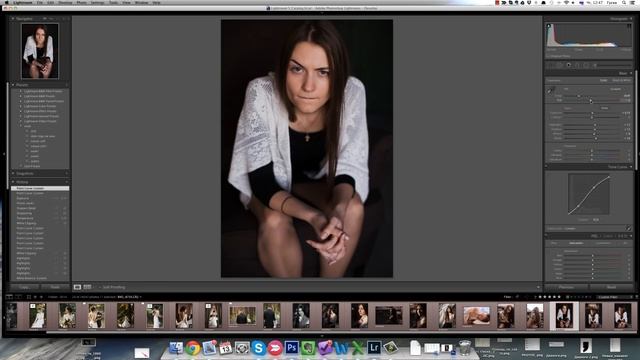Open the Develop menu
The width and height of the screenshot is (640, 360).
pyautogui.click(x=65, y=2)
